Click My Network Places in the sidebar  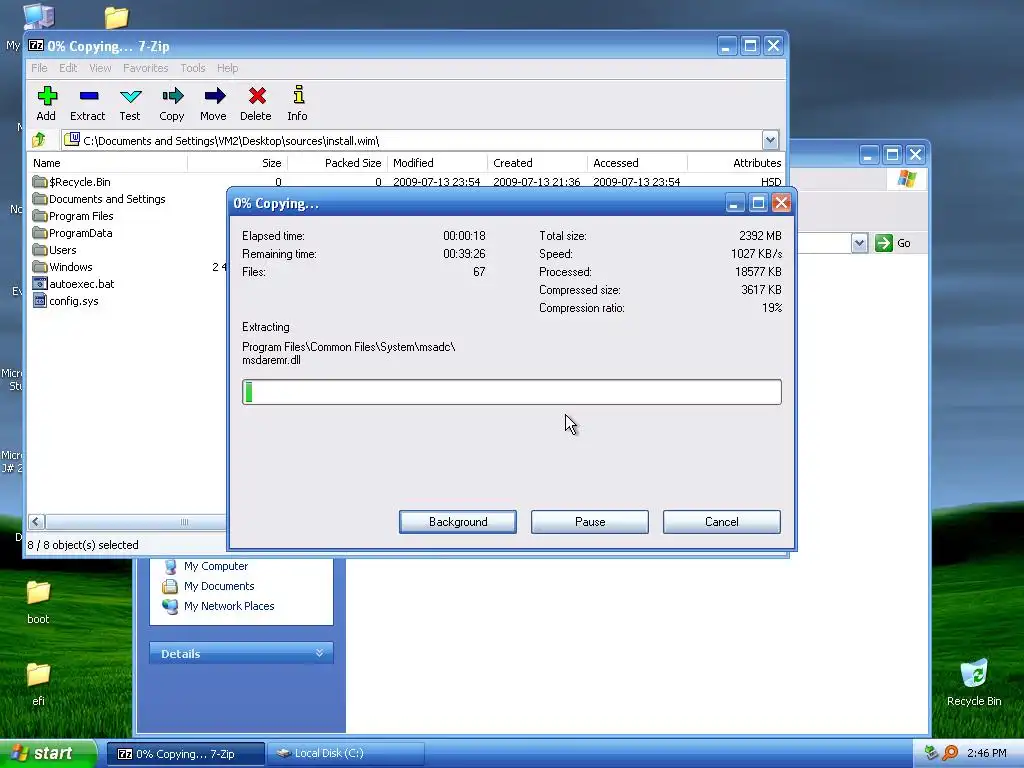[x=219, y=606]
